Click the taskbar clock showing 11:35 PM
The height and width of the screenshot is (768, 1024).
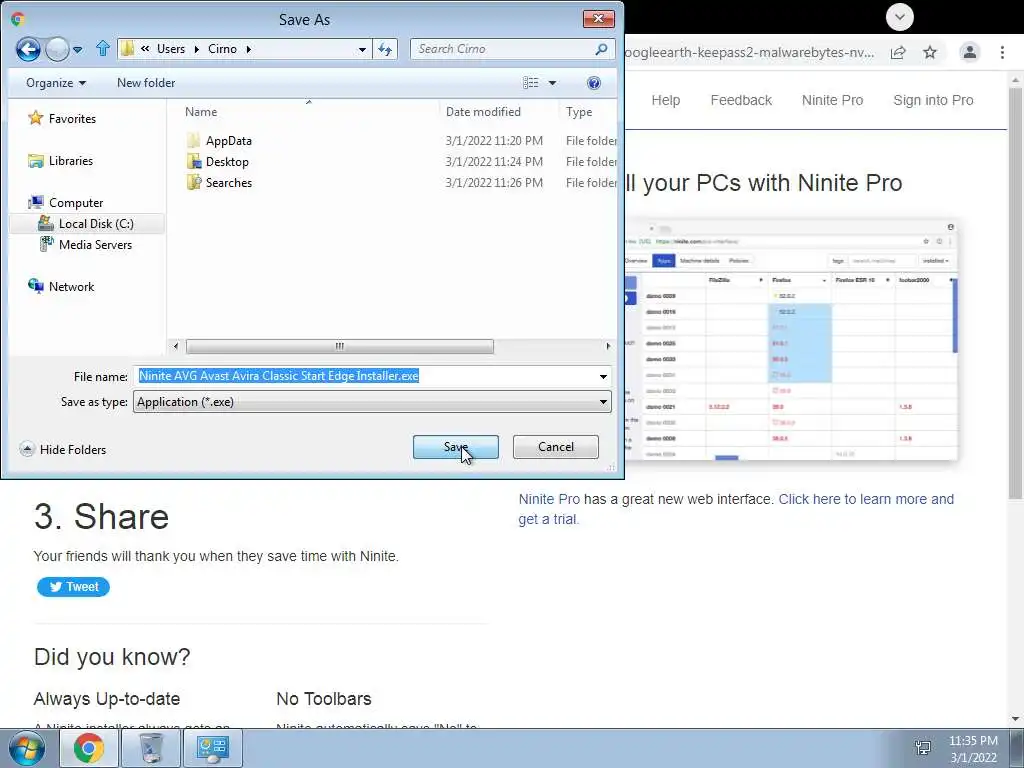973,748
